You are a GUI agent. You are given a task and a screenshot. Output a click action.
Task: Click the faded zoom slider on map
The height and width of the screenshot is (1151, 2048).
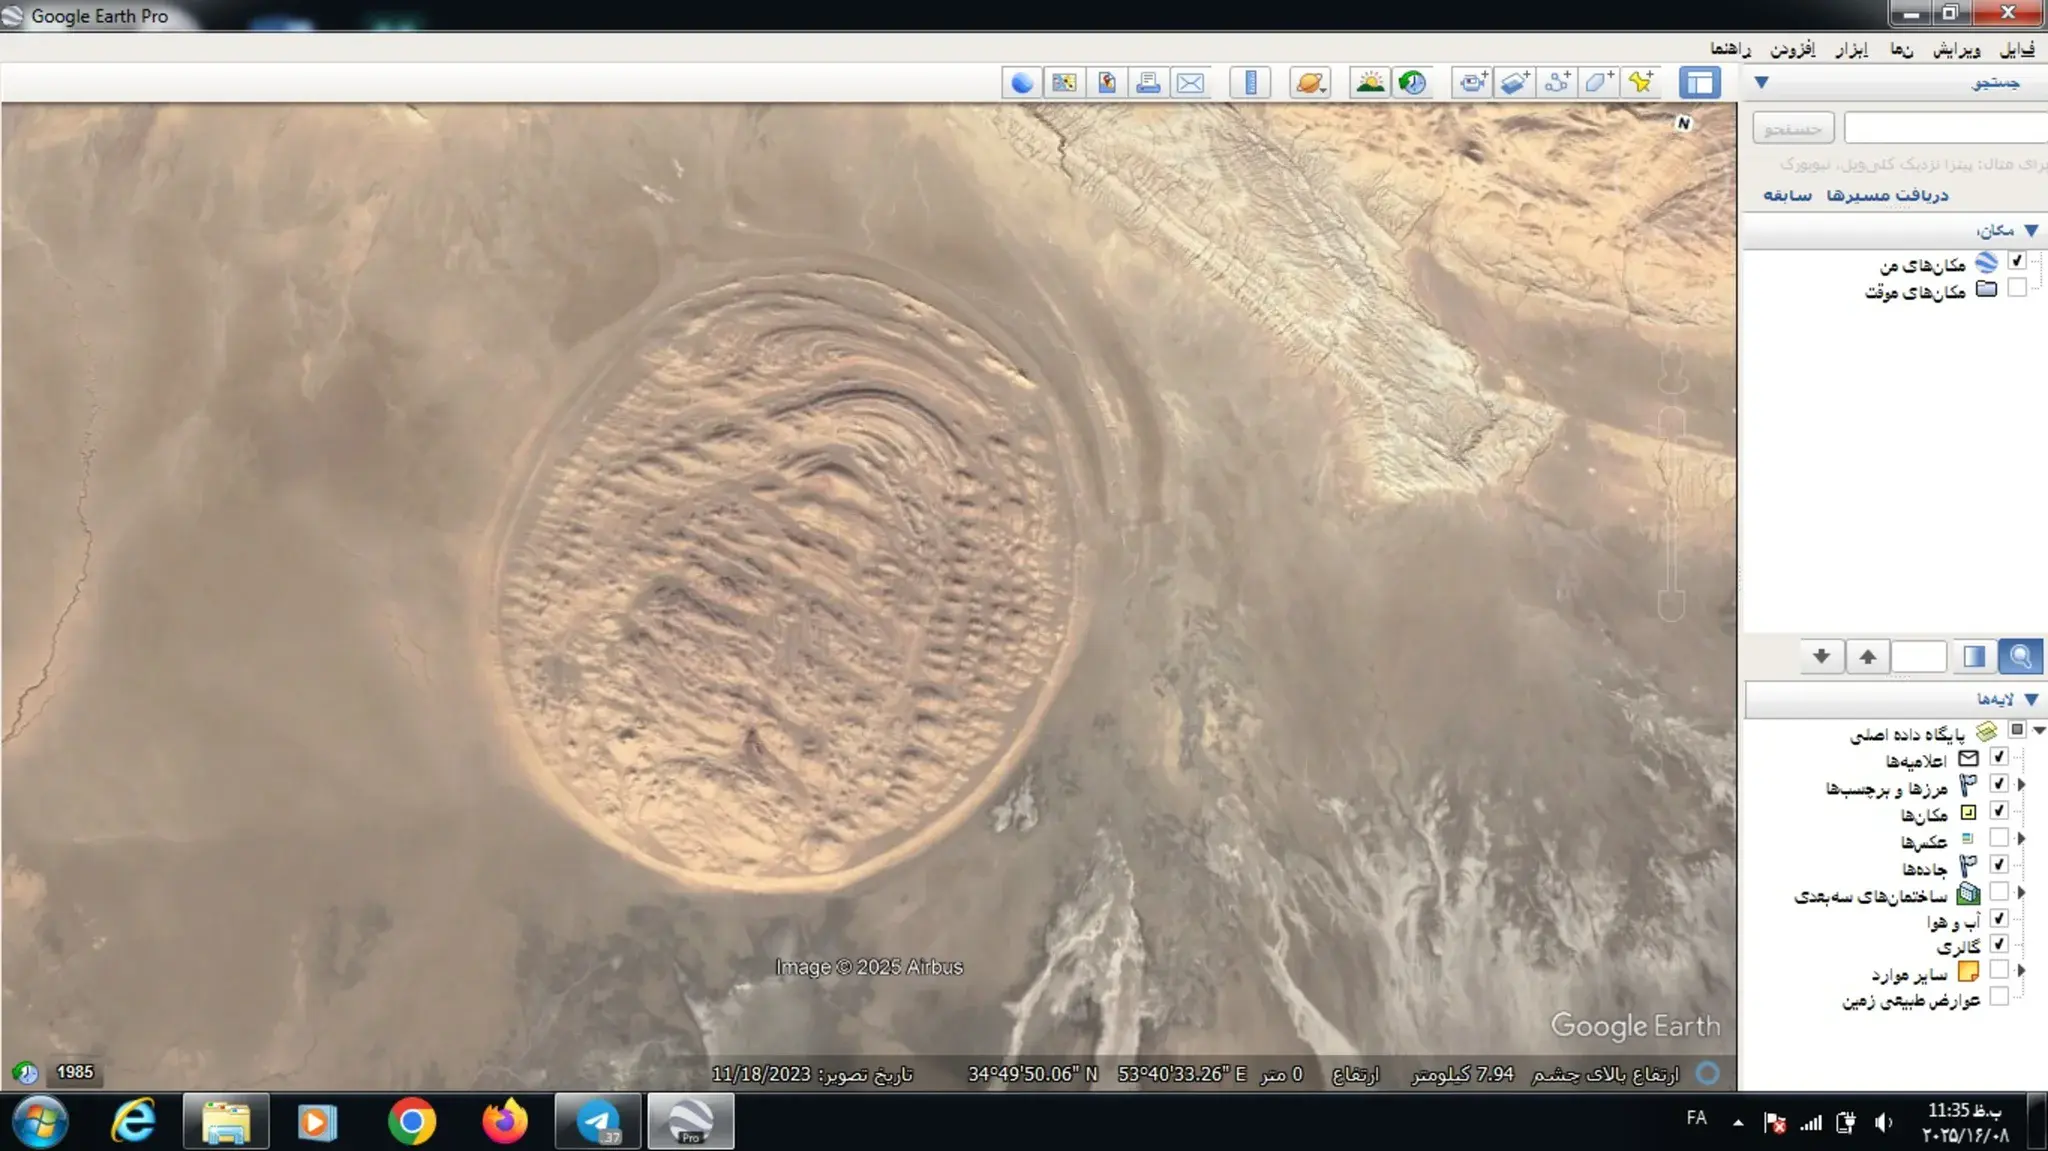(1672, 512)
